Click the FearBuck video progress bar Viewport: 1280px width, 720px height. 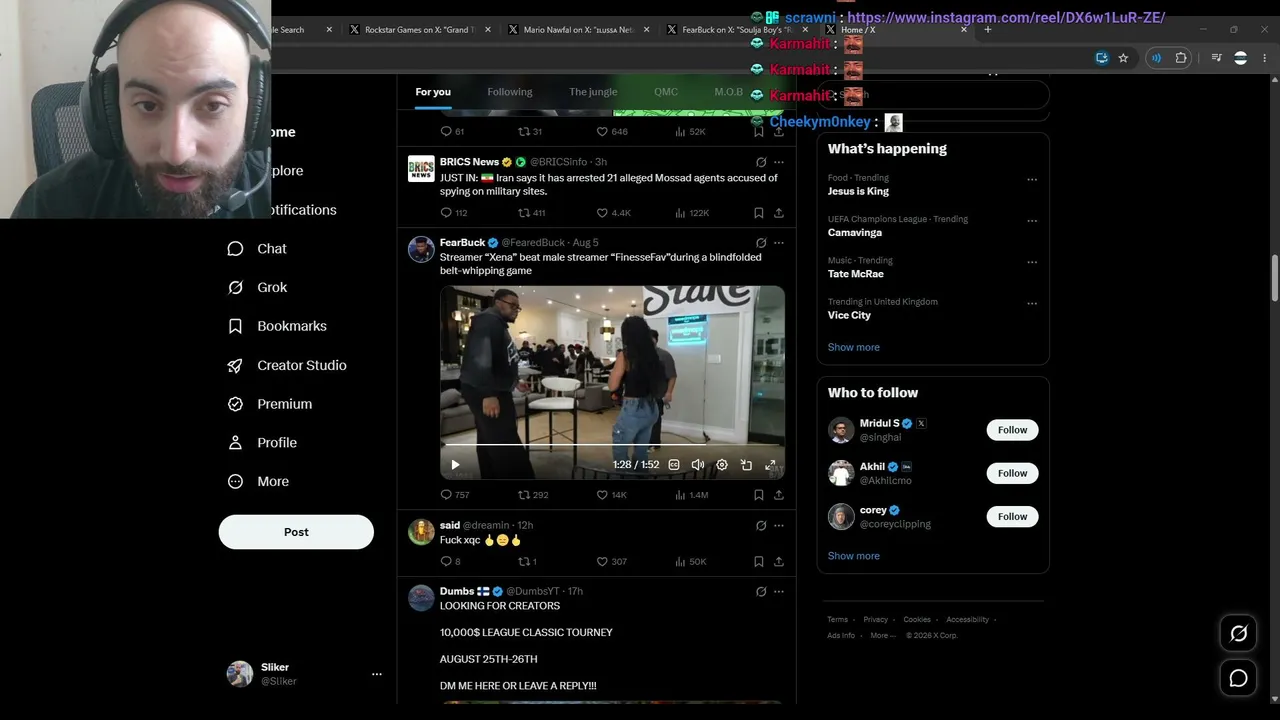click(x=612, y=445)
